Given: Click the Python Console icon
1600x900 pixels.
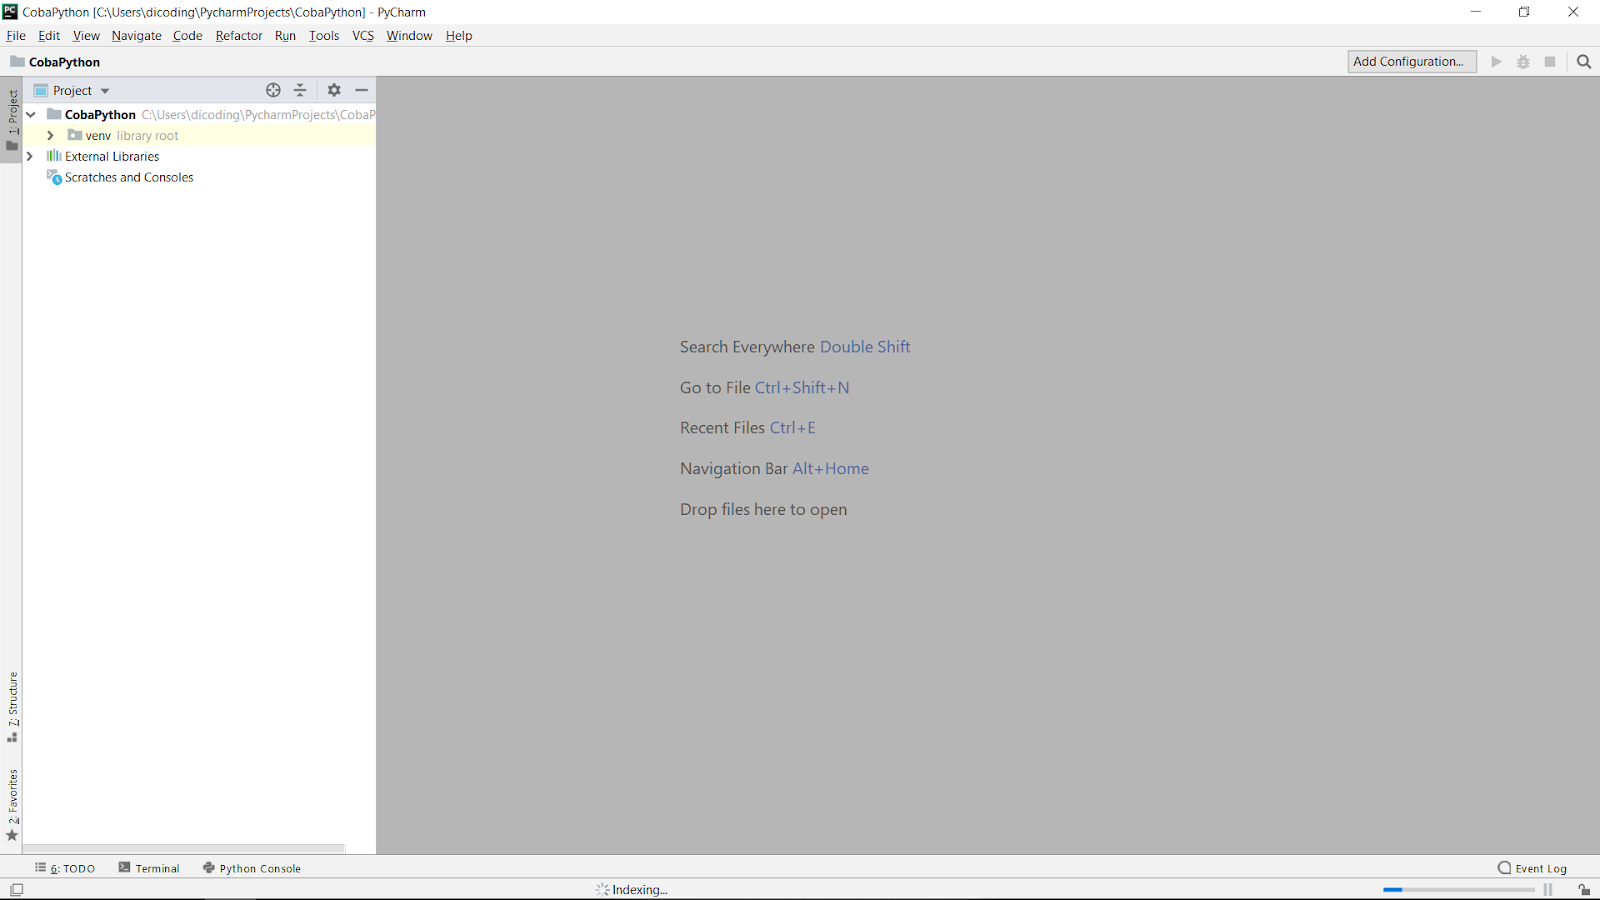Looking at the screenshot, I should click(209, 868).
